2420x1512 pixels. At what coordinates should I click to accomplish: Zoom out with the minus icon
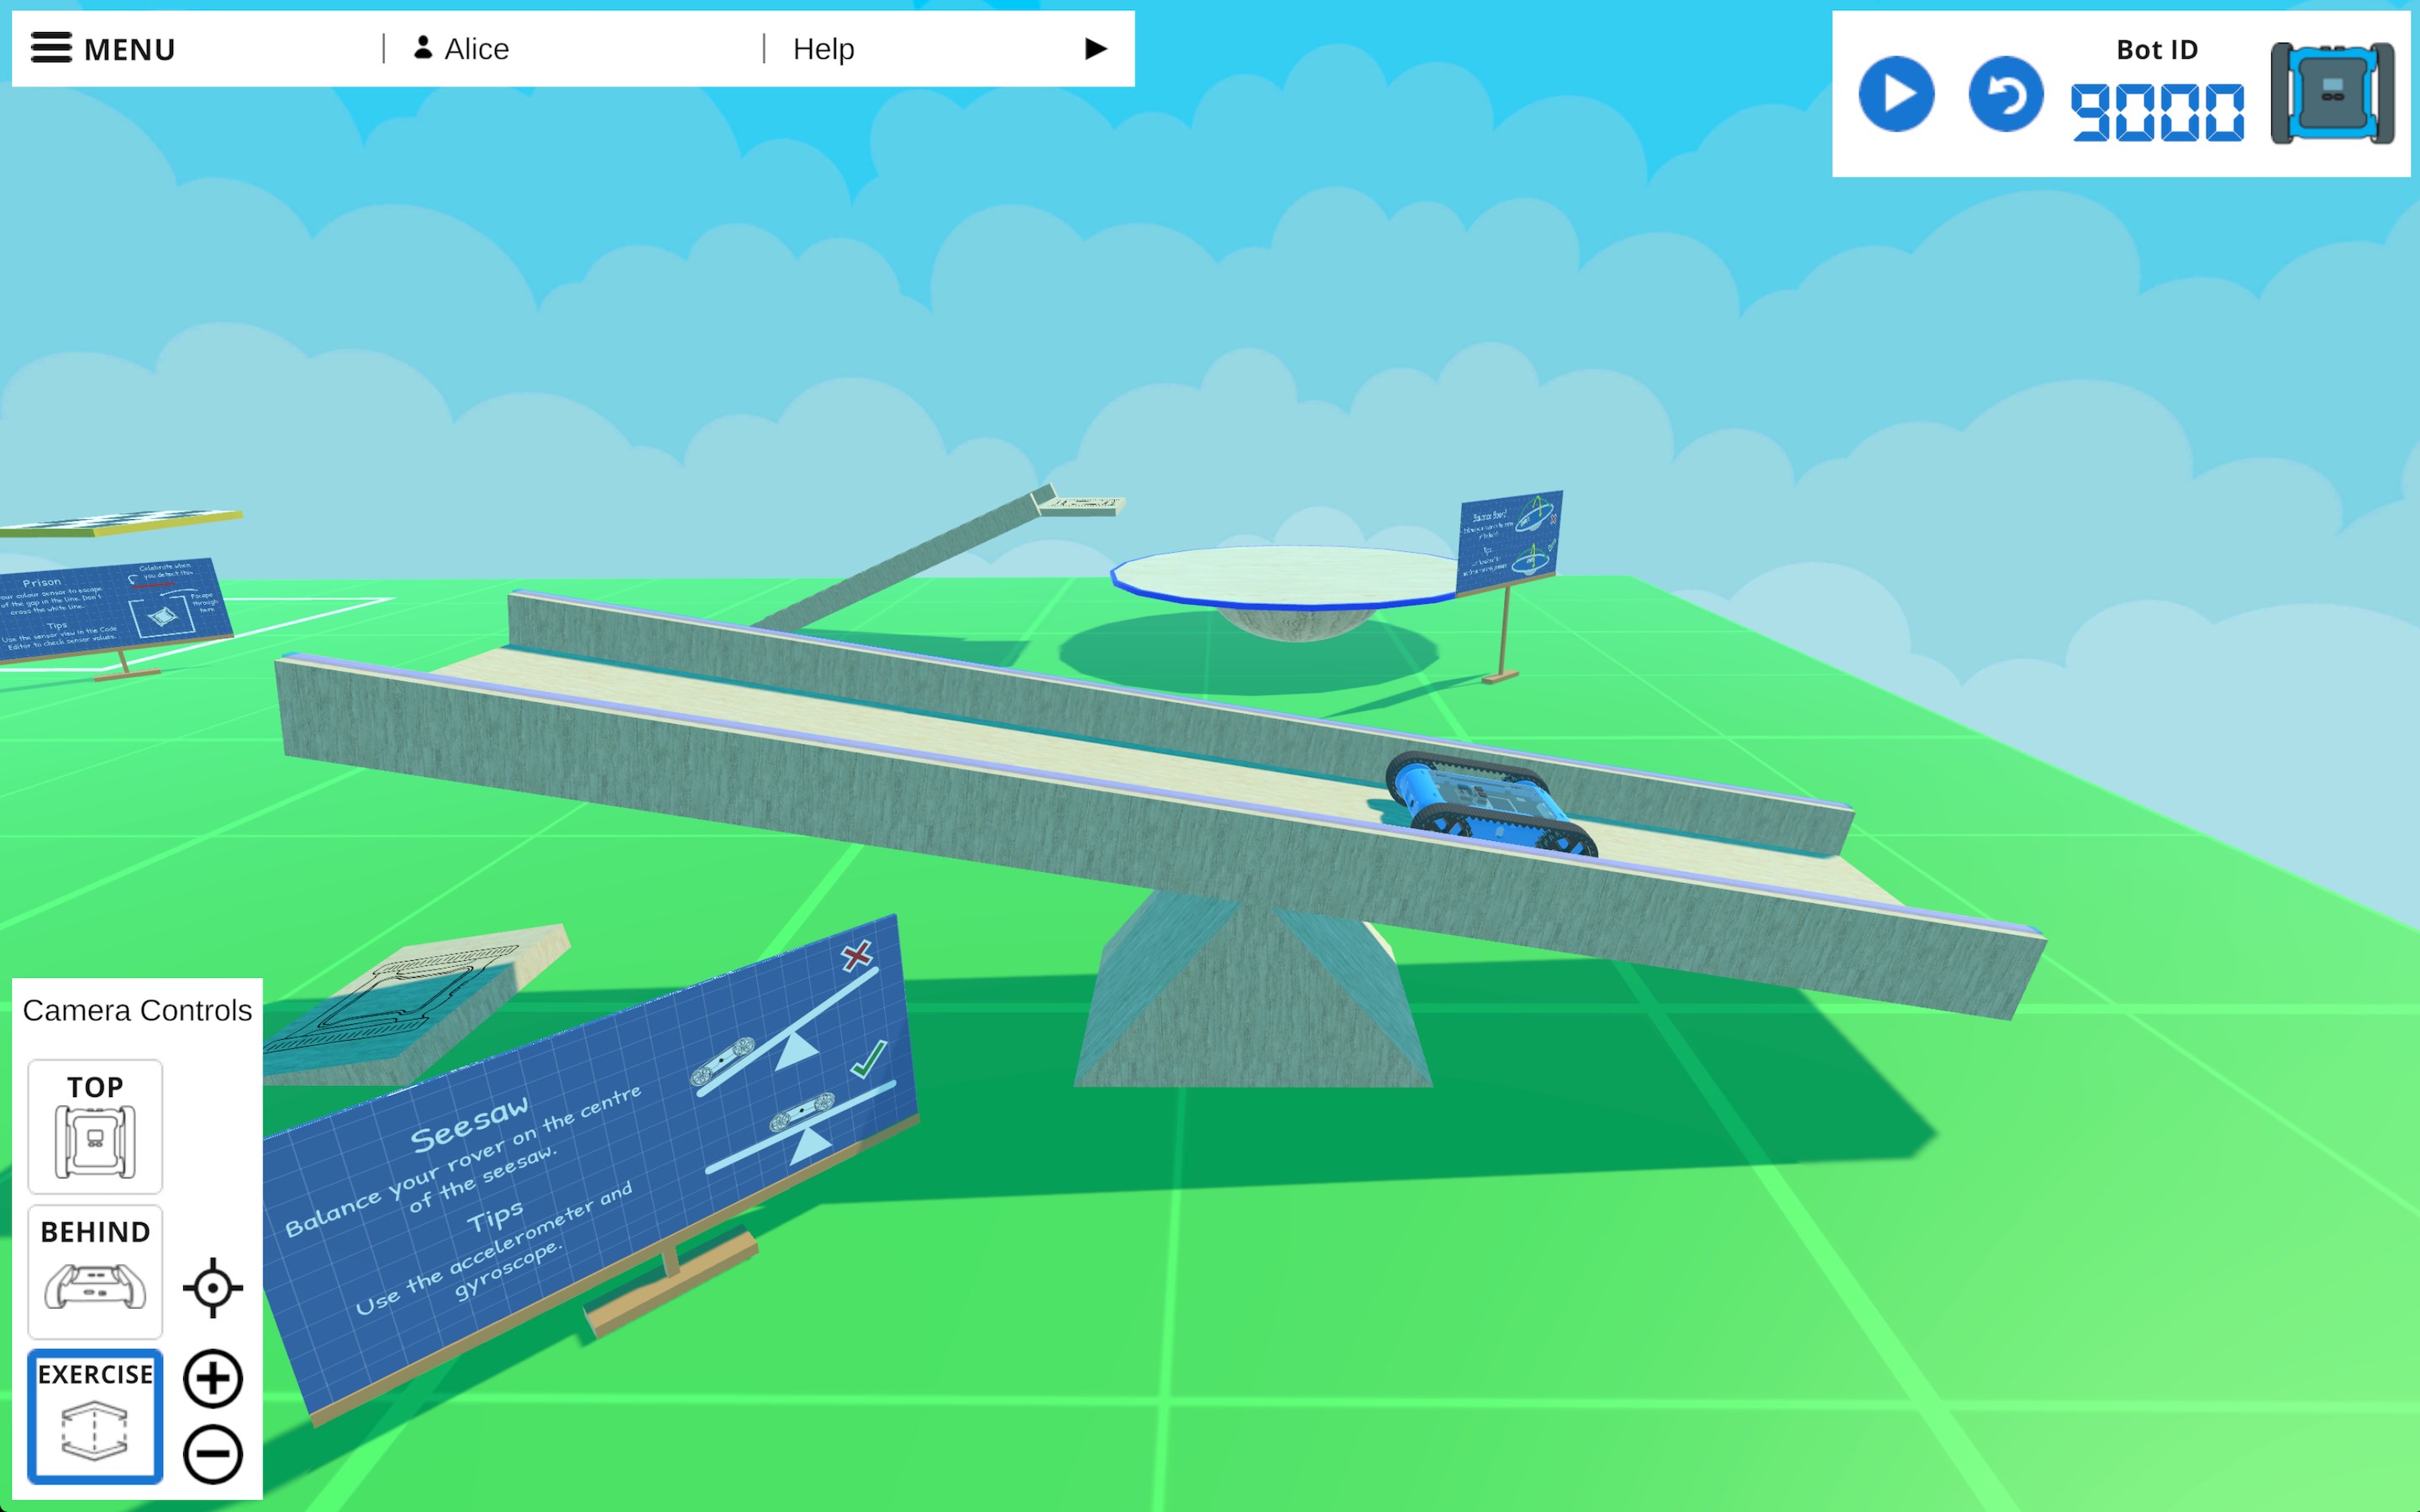212,1453
